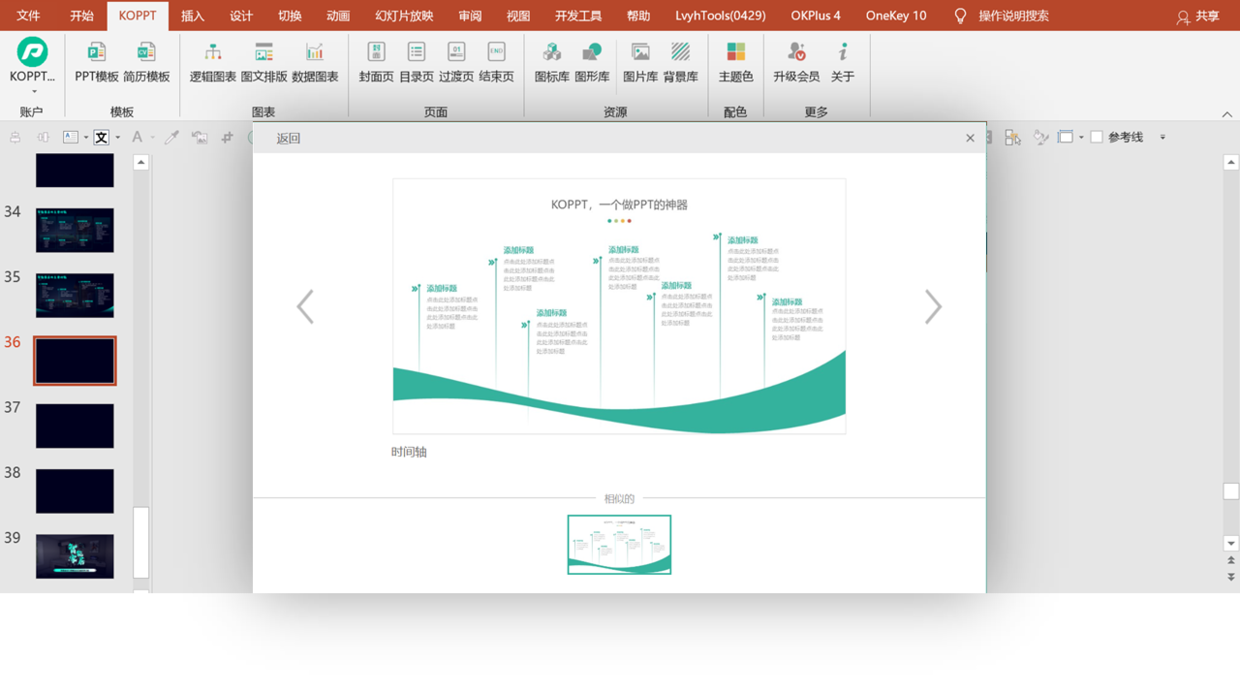Click the picture reset icon in quick toolbar
This screenshot has height=695, width=1240.
click(200, 137)
